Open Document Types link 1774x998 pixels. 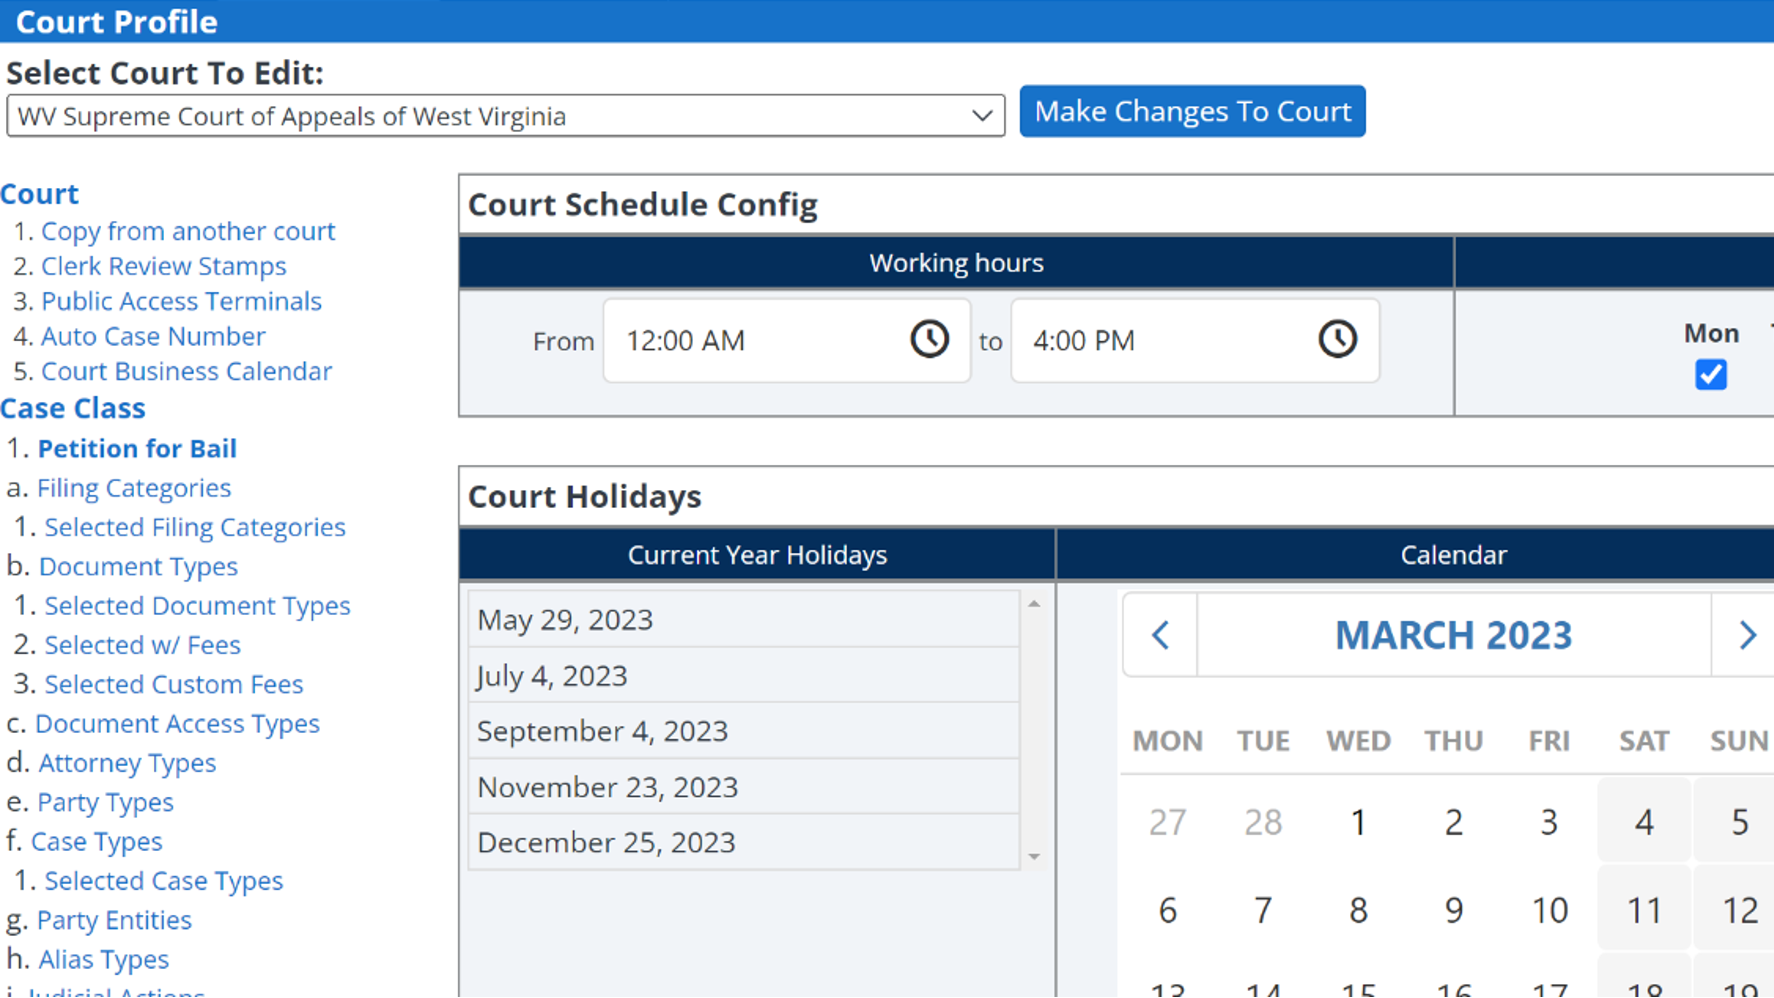point(138,566)
